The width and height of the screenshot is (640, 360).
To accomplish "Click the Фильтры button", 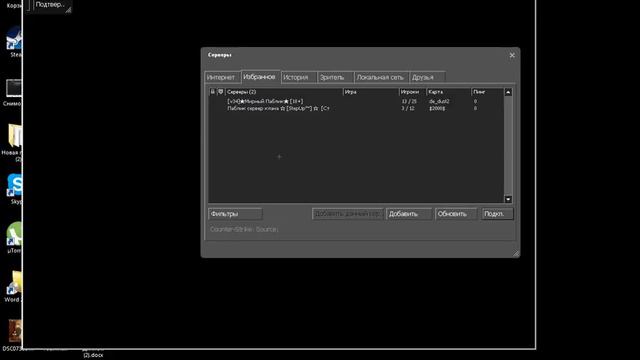I will [235, 214].
